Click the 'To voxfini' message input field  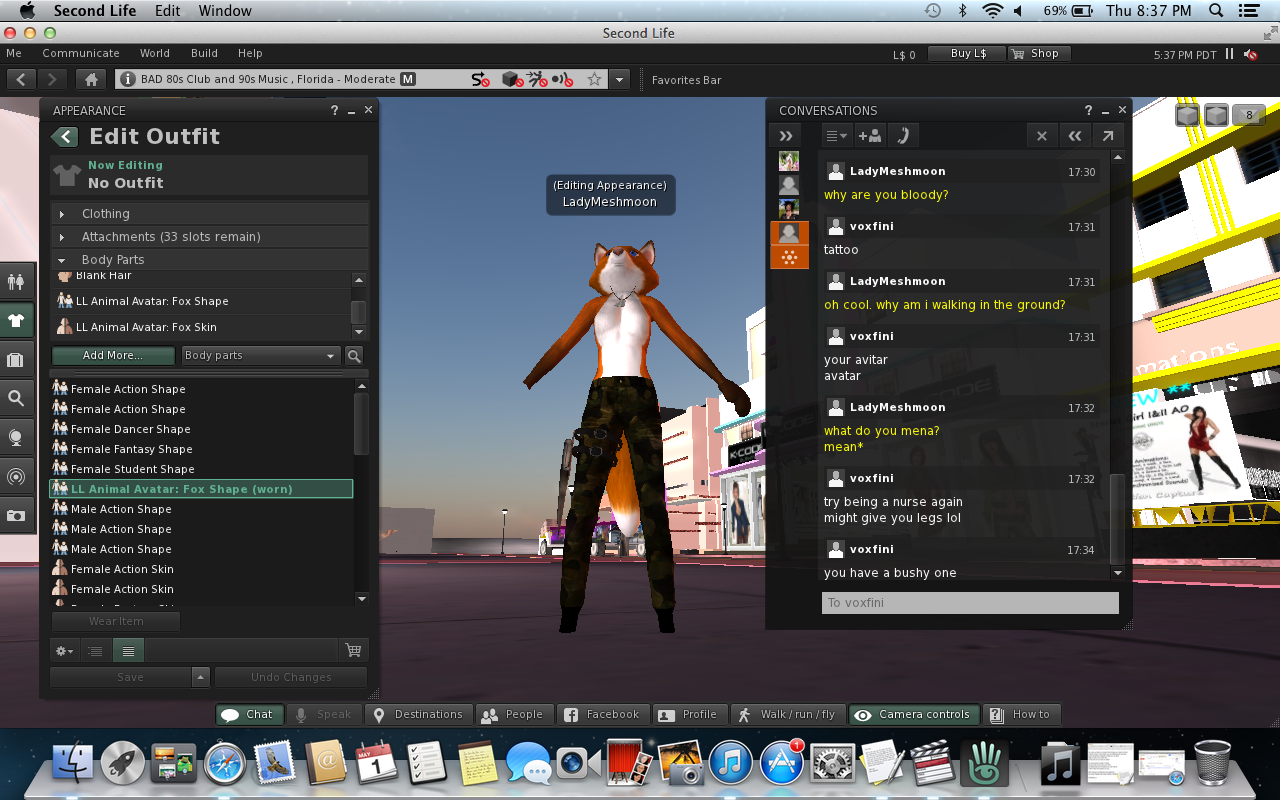(970, 603)
